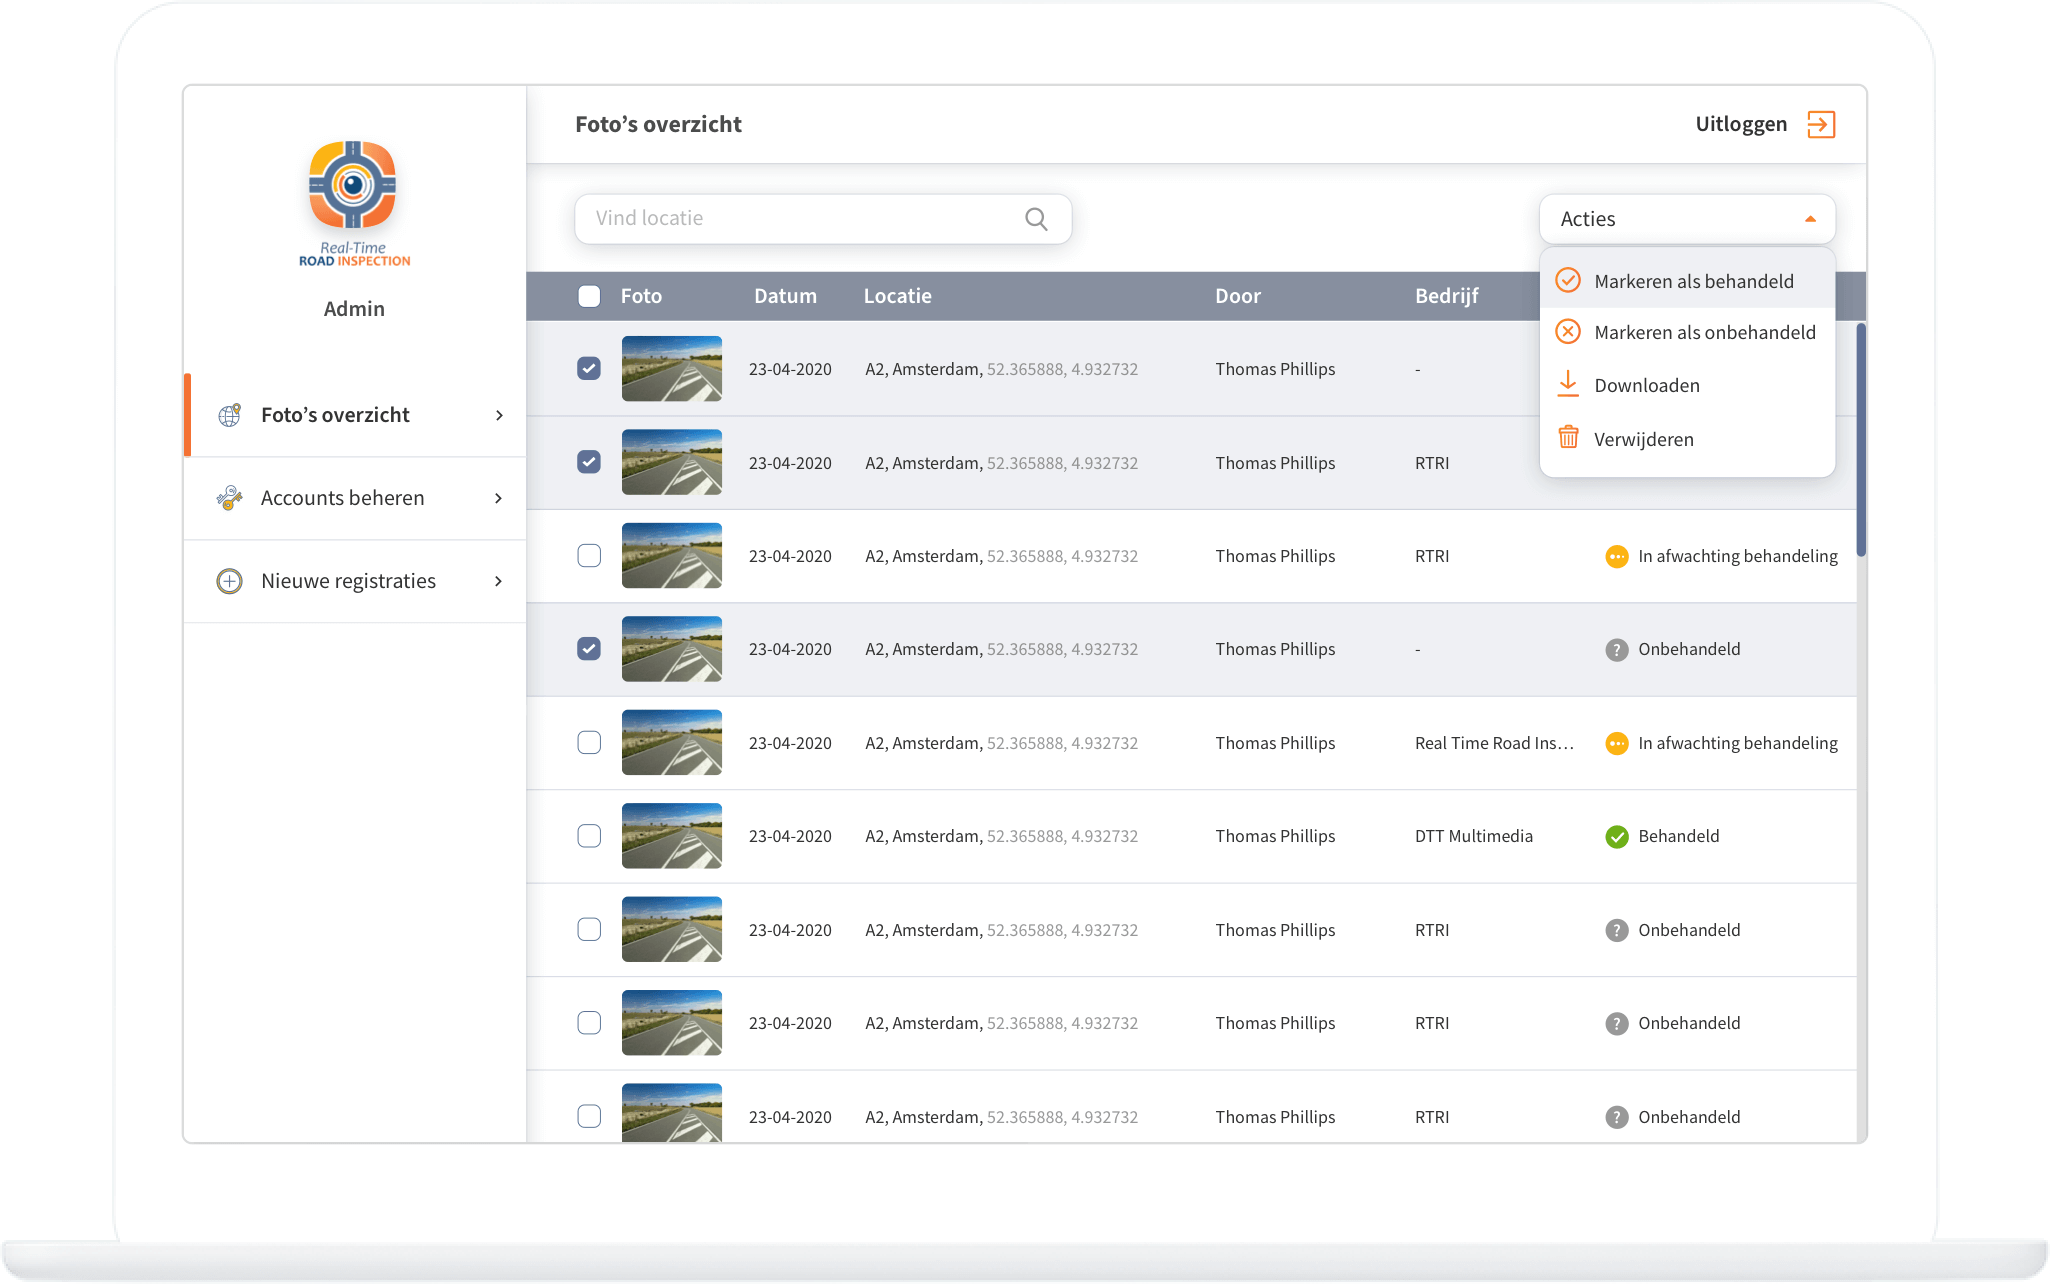Choose Markeren als onbehandeld from Acties
This screenshot has width=2050, height=1284.
[x=1687, y=332]
